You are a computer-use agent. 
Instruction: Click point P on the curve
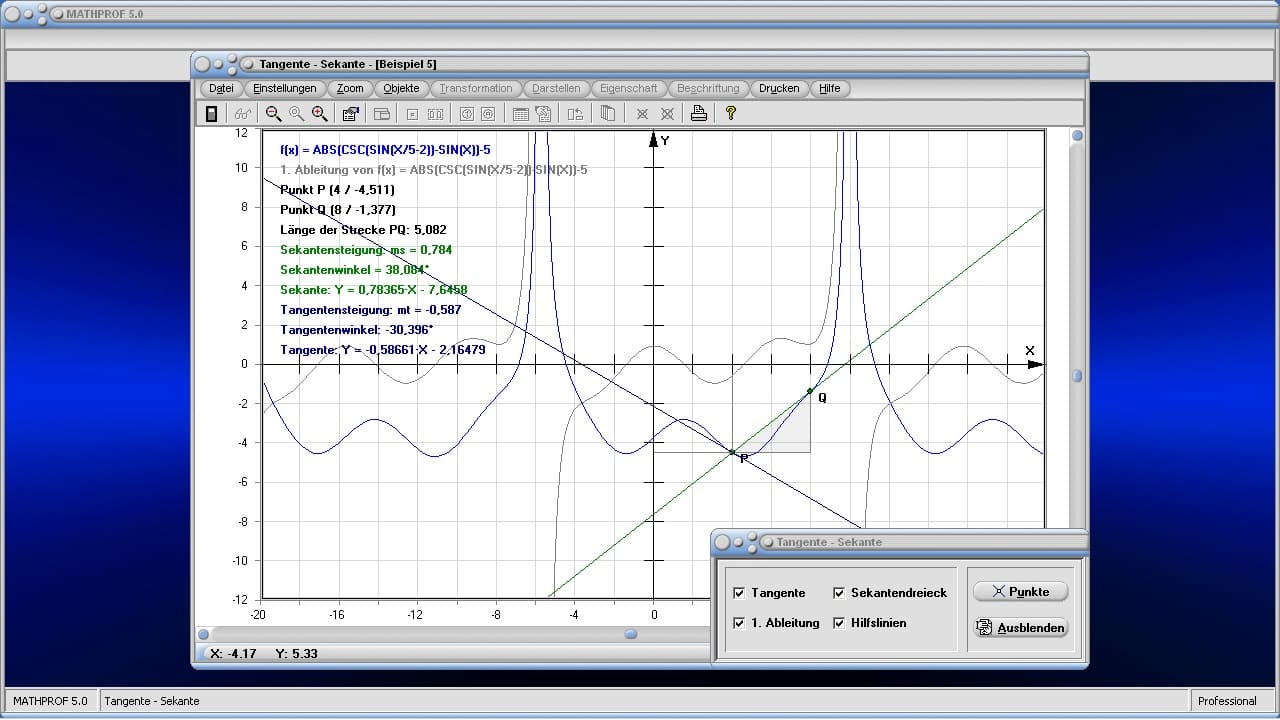coord(732,452)
